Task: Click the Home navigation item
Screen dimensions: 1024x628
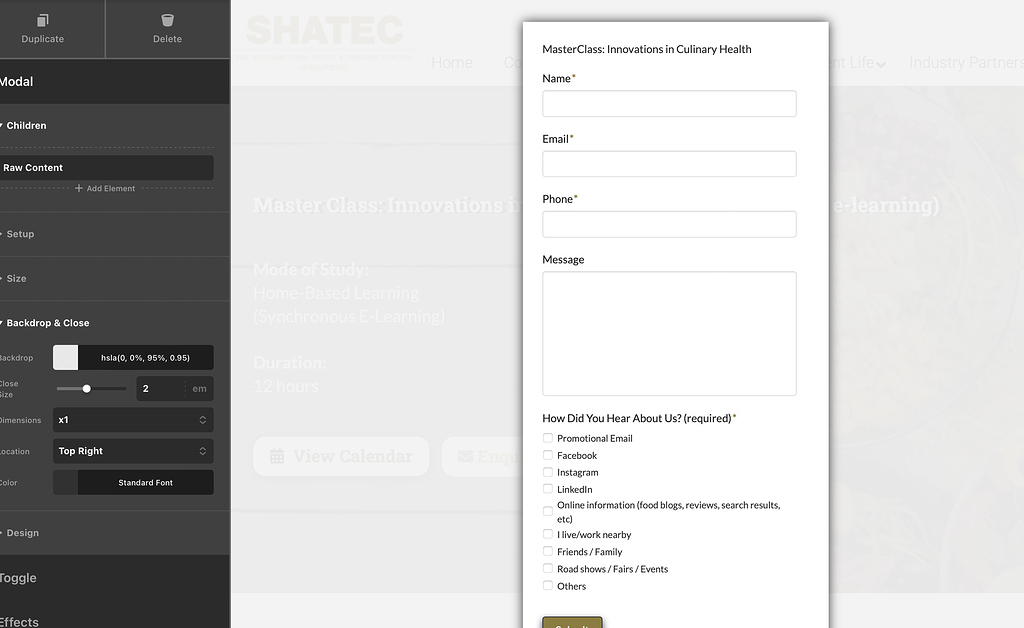Action: 452,62
